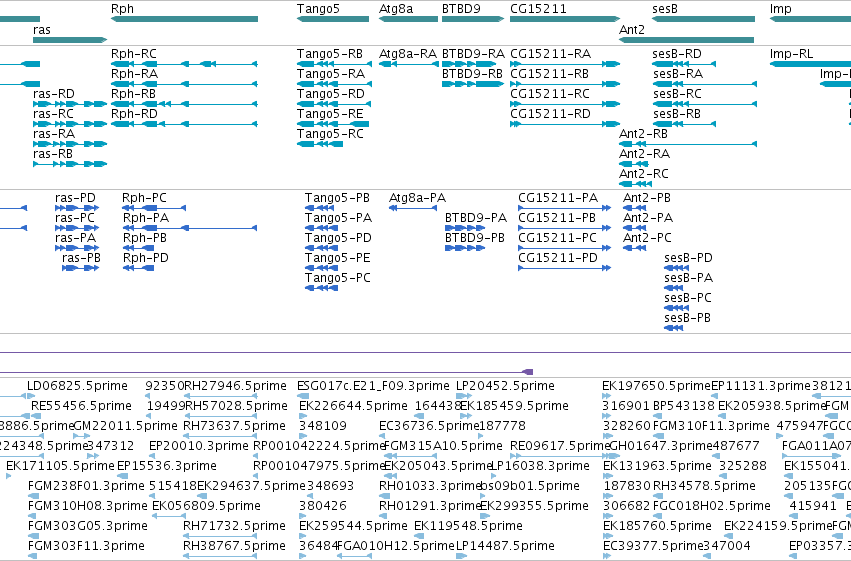Select transcript Ant2-RC
This screenshot has width=851, height=561.
(x=636, y=184)
